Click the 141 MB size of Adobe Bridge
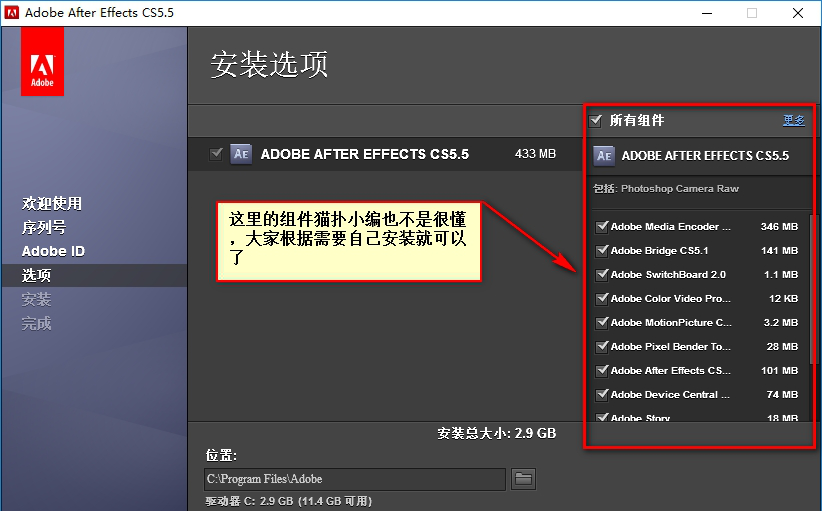Viewport: 822px width, 531px height. tap(780, 251)
